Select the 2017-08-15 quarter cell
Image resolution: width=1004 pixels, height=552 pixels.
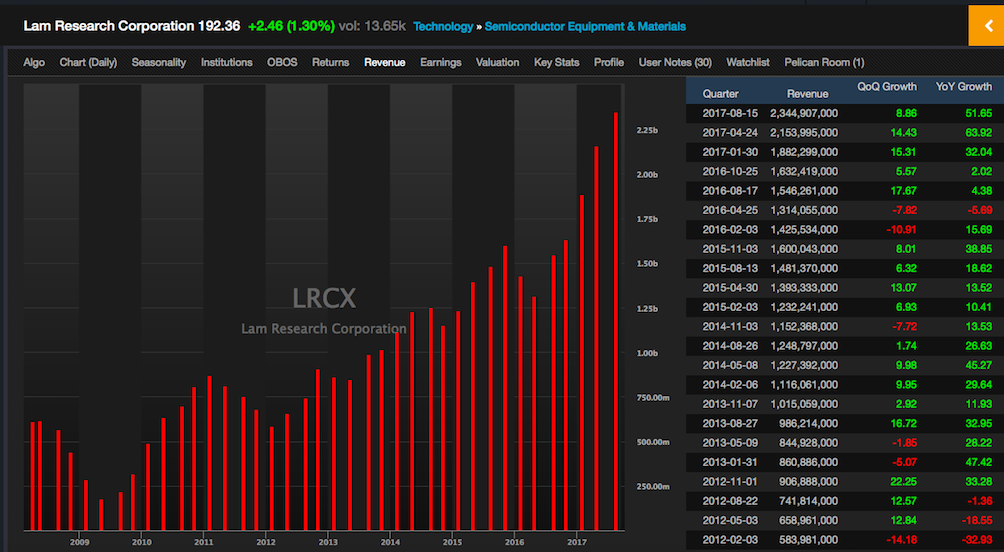point(730,113)
